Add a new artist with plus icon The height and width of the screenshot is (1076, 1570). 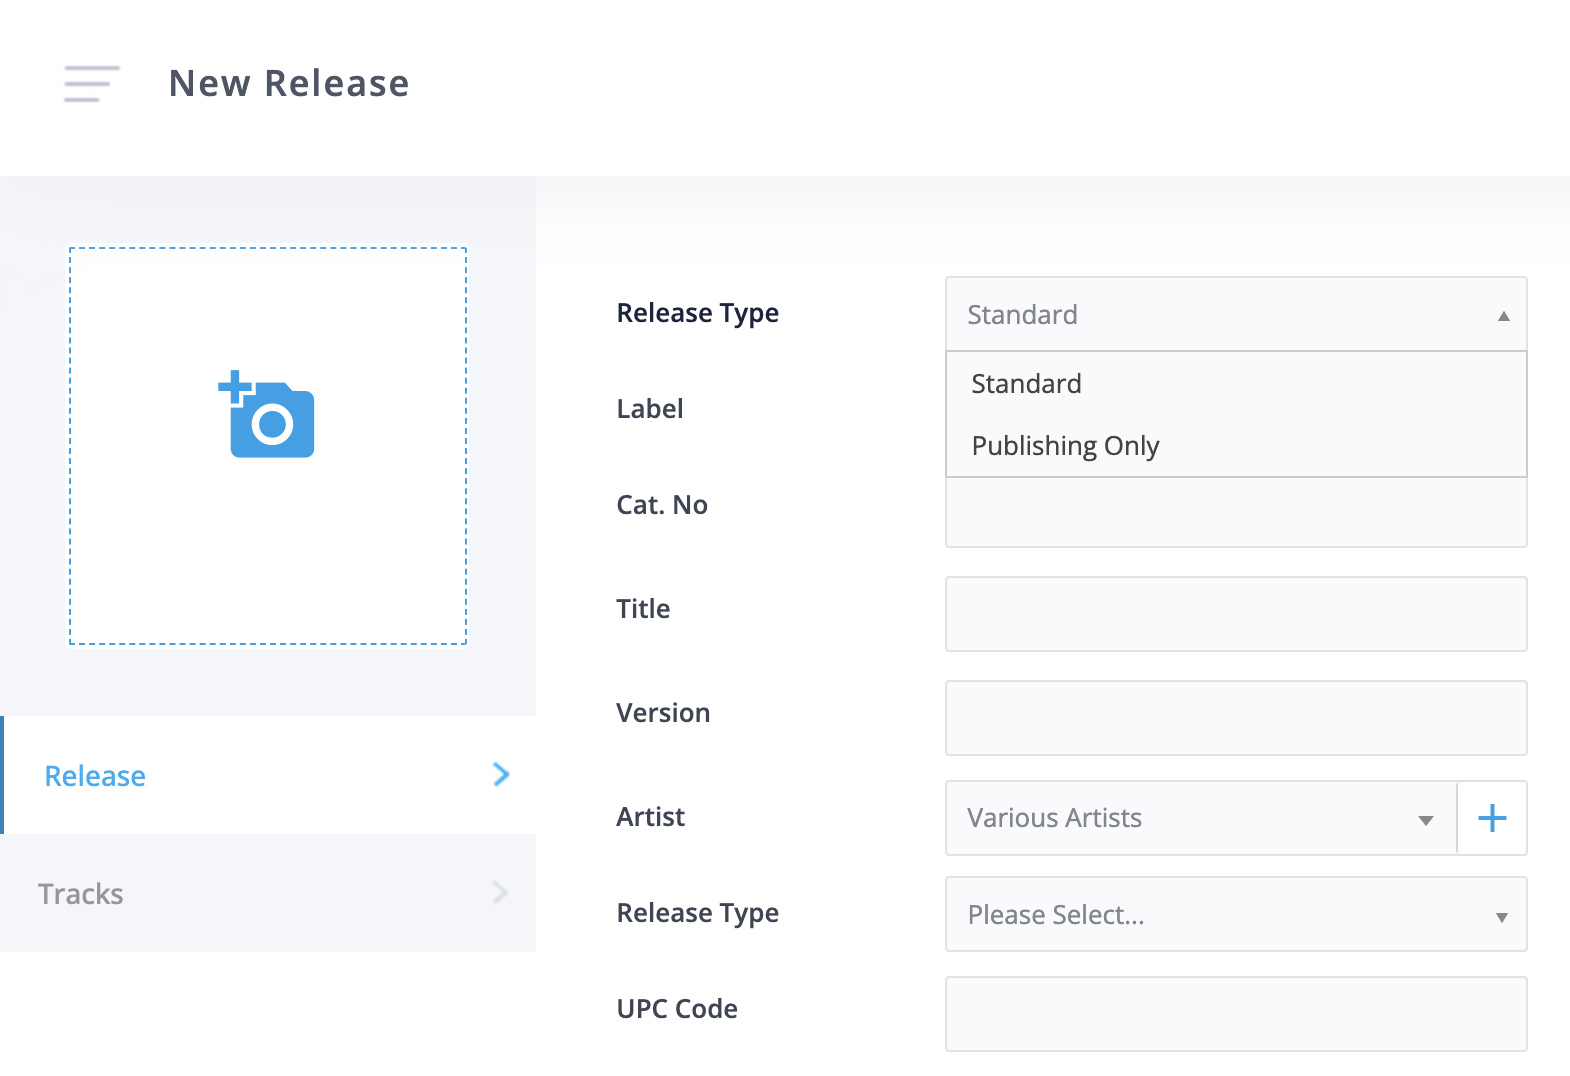(1492, 818)
